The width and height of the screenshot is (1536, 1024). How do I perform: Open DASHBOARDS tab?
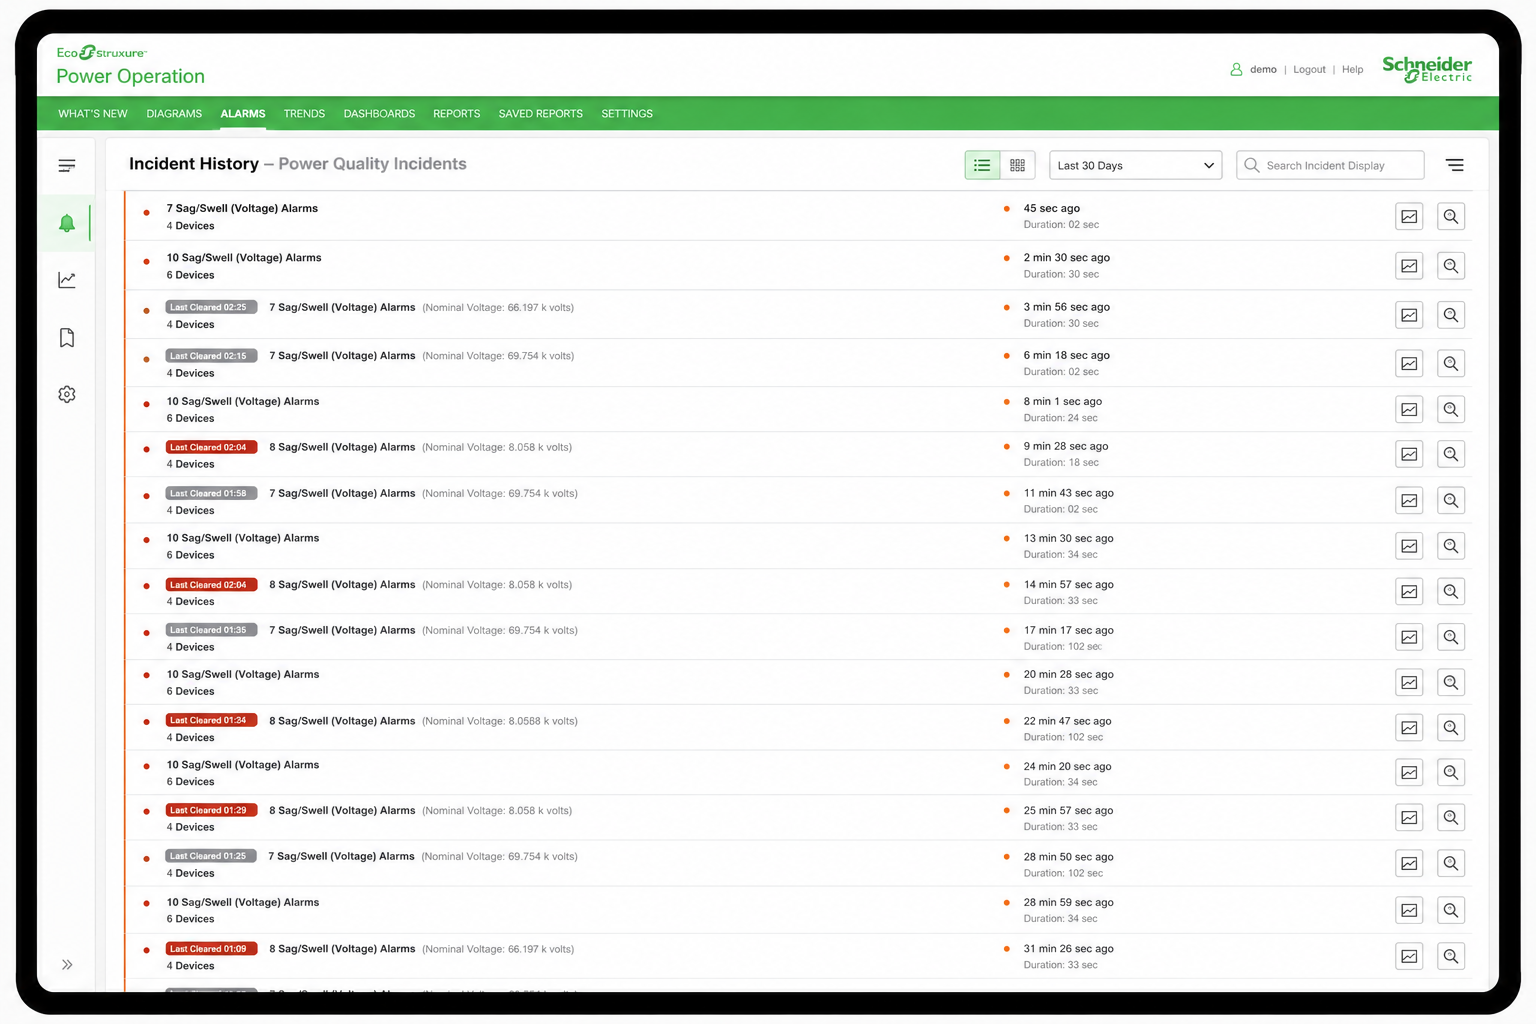click(379, 114)
